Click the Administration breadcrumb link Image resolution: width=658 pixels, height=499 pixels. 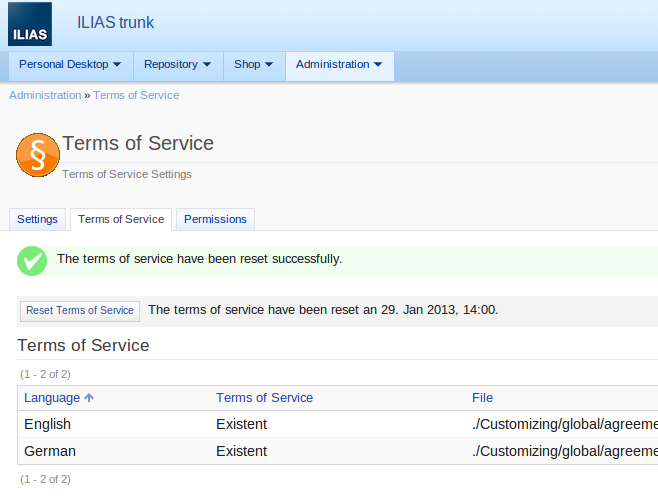pyautogui.click(x=45, y=95)
